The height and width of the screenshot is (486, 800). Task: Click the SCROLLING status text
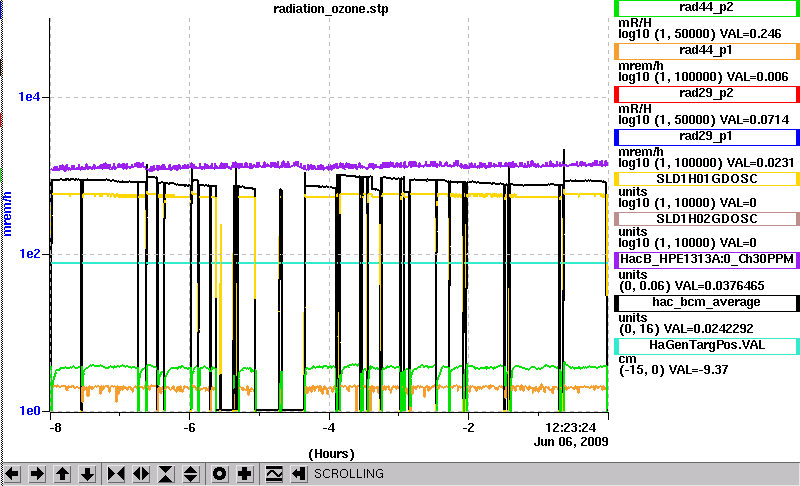pos(349,474)
